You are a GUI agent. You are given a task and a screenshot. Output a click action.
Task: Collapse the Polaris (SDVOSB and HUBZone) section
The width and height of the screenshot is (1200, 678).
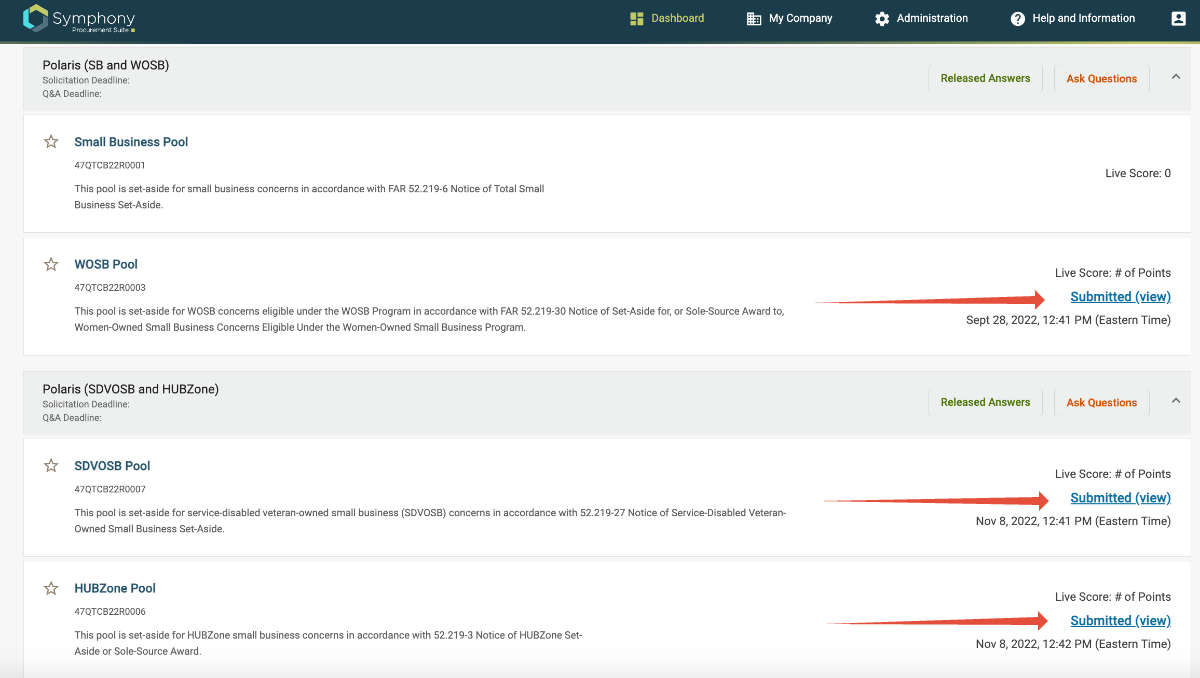tap(1176, 400)
